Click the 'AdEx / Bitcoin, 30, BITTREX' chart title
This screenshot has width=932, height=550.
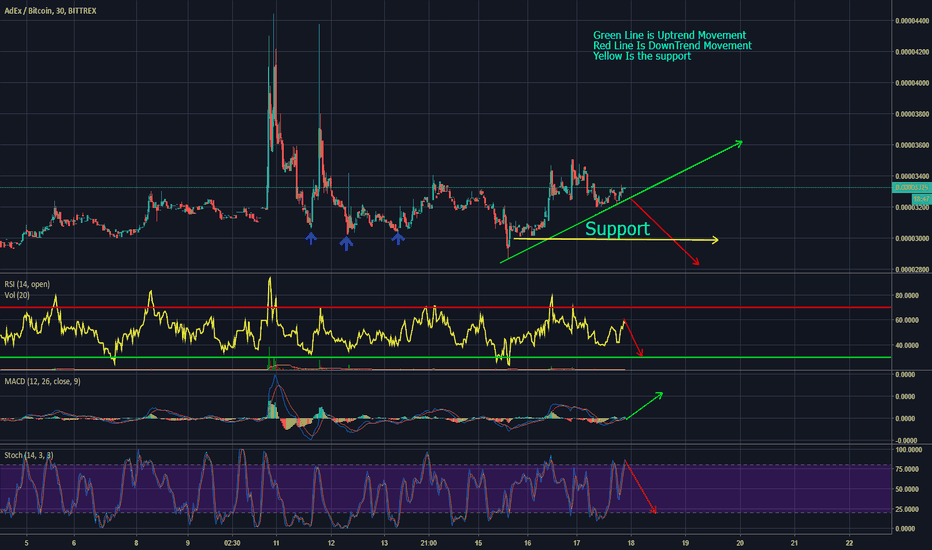(51, 11)
